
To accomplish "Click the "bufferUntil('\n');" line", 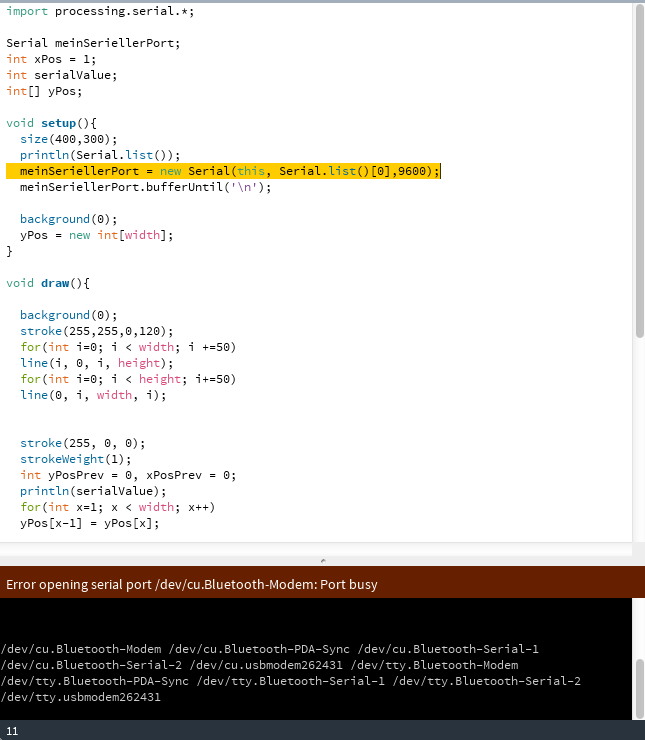I will (x=145, y=187).
